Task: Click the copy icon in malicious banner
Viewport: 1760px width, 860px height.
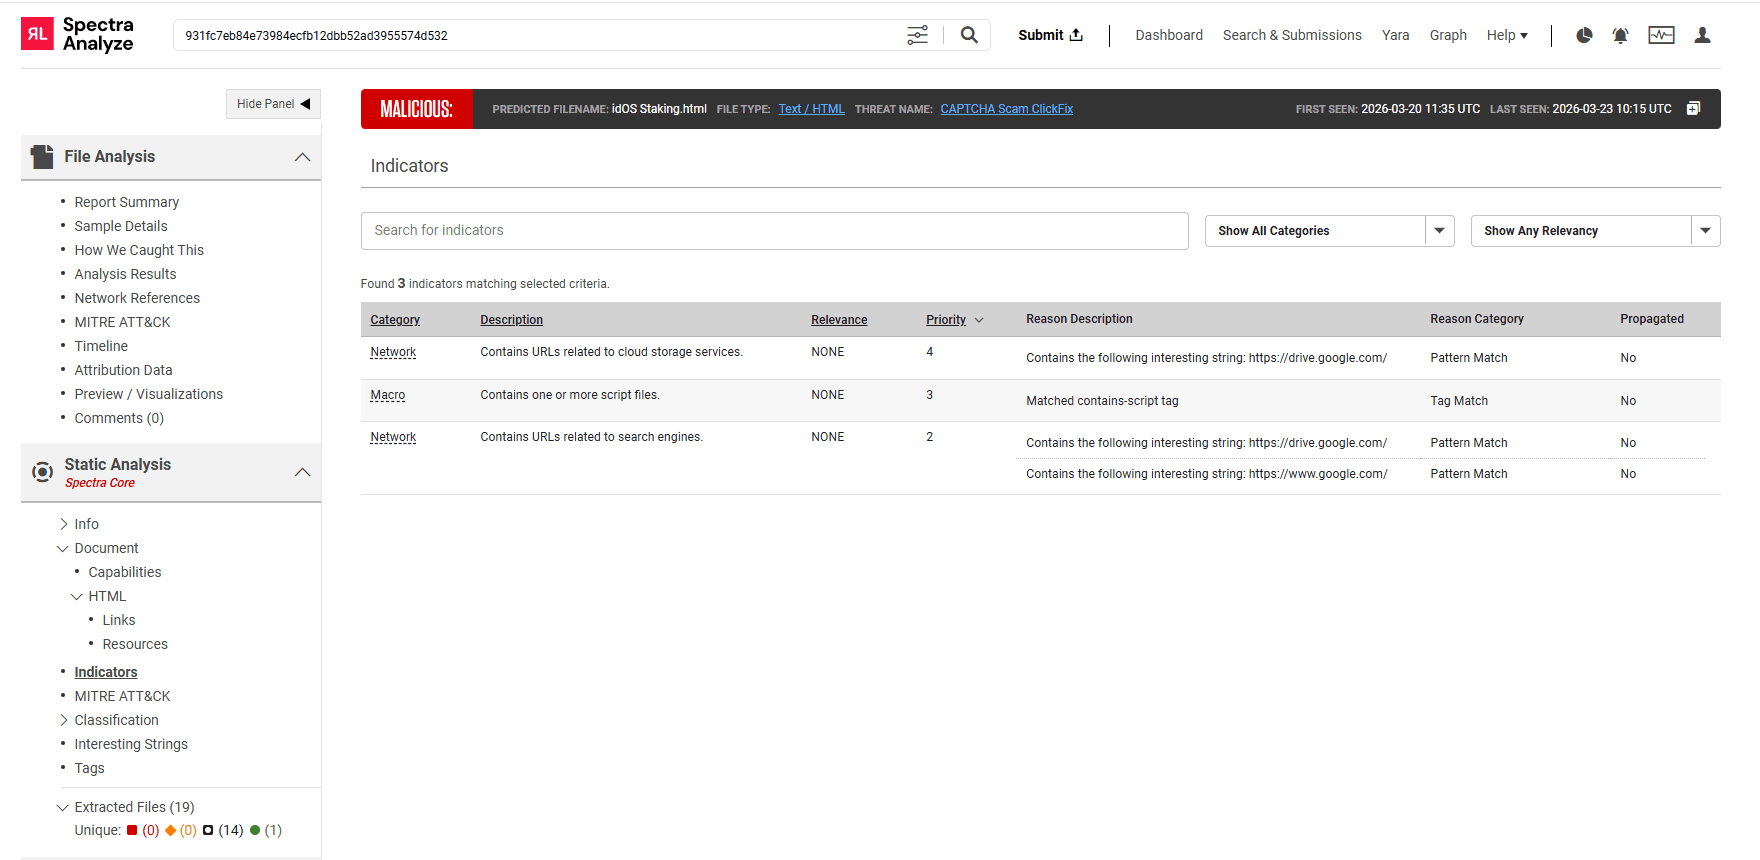Action: 1693,108
